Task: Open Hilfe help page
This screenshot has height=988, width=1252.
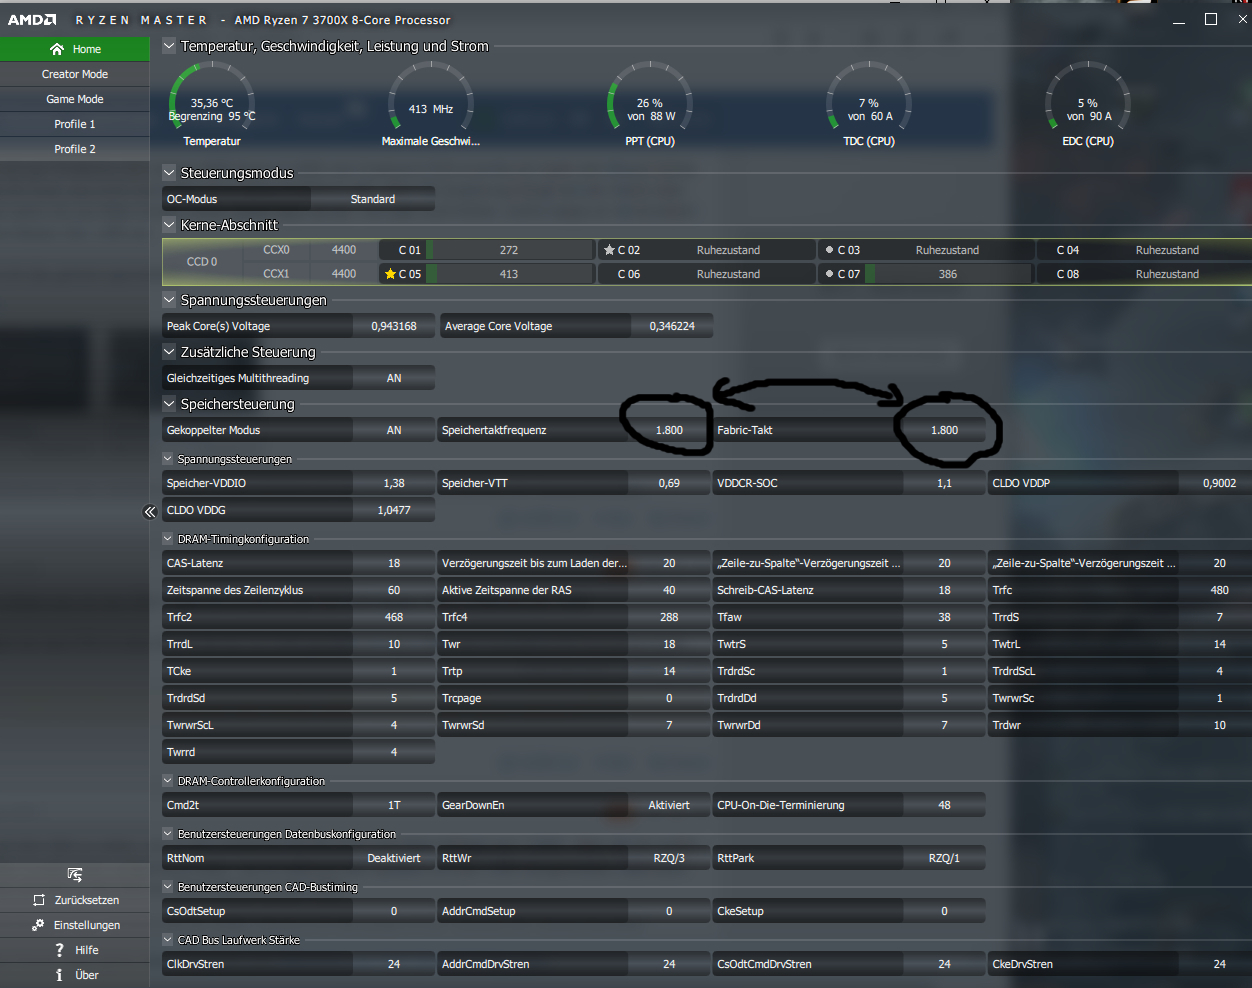Action: pos(75,950)
